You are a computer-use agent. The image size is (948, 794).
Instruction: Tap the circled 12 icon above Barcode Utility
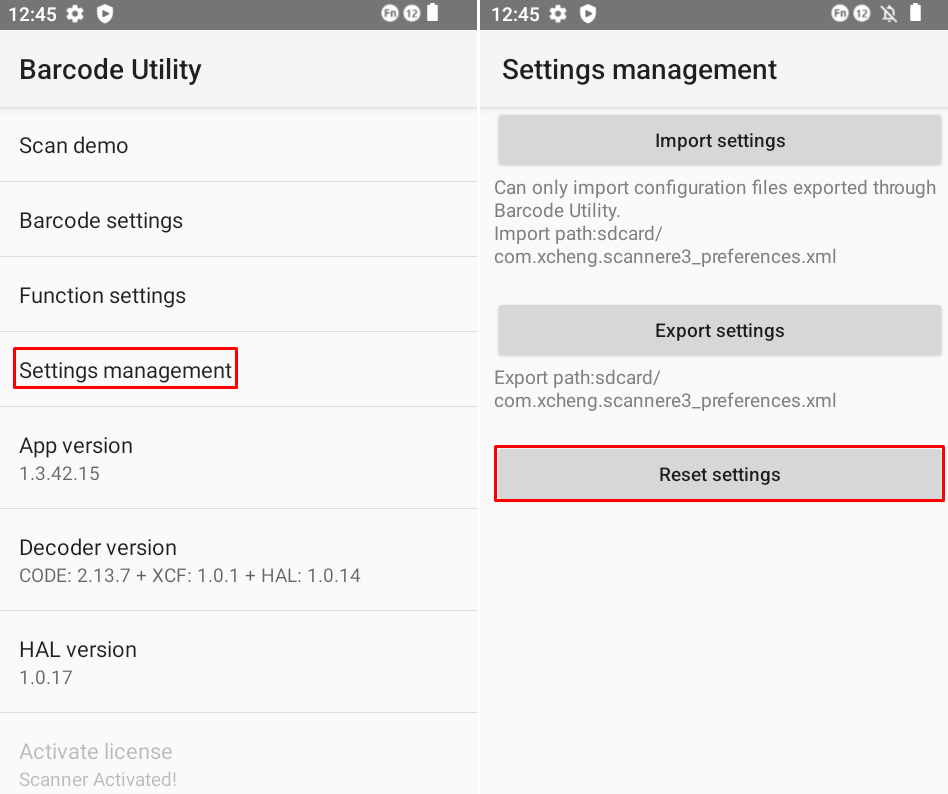coord(411,14)
